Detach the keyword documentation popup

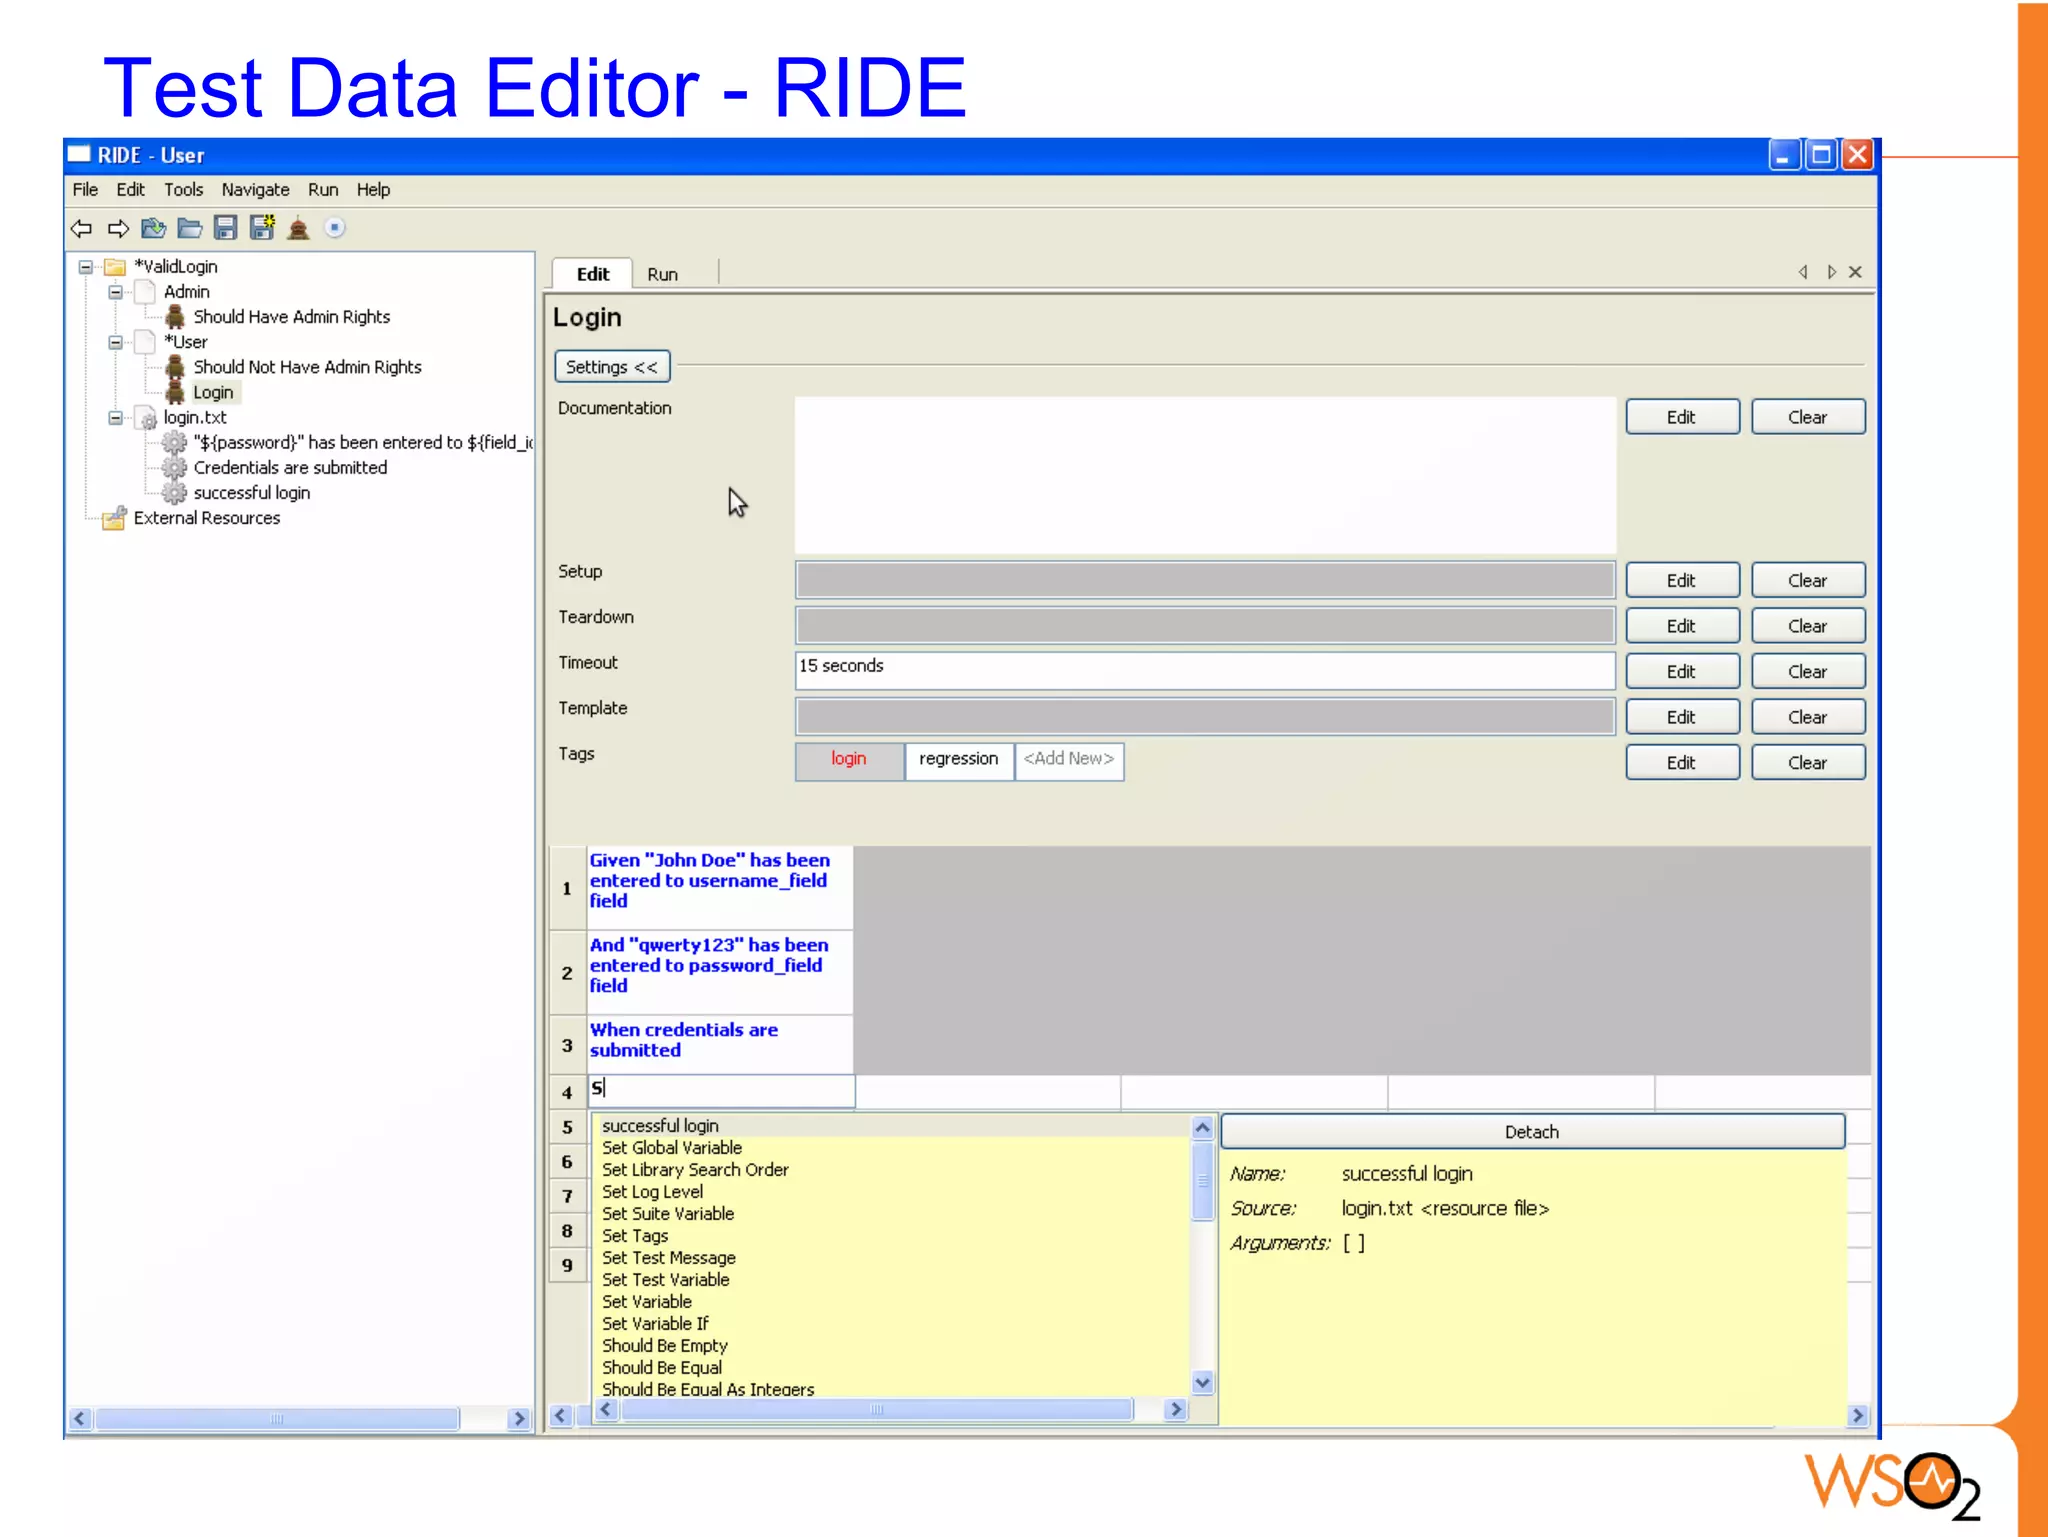[1532, 1132]
